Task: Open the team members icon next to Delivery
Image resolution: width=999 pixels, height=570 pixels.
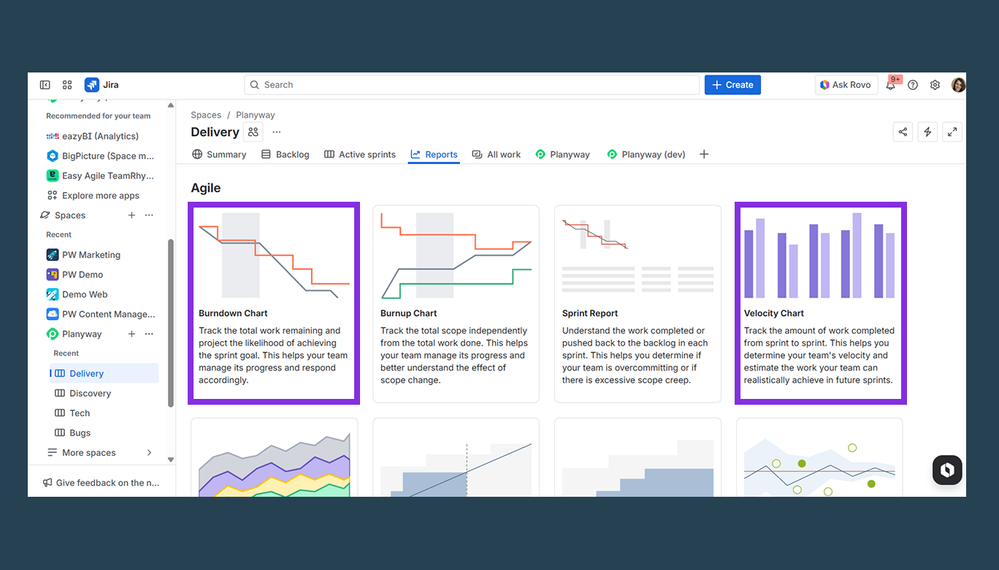Action: [x=253, y=132]
